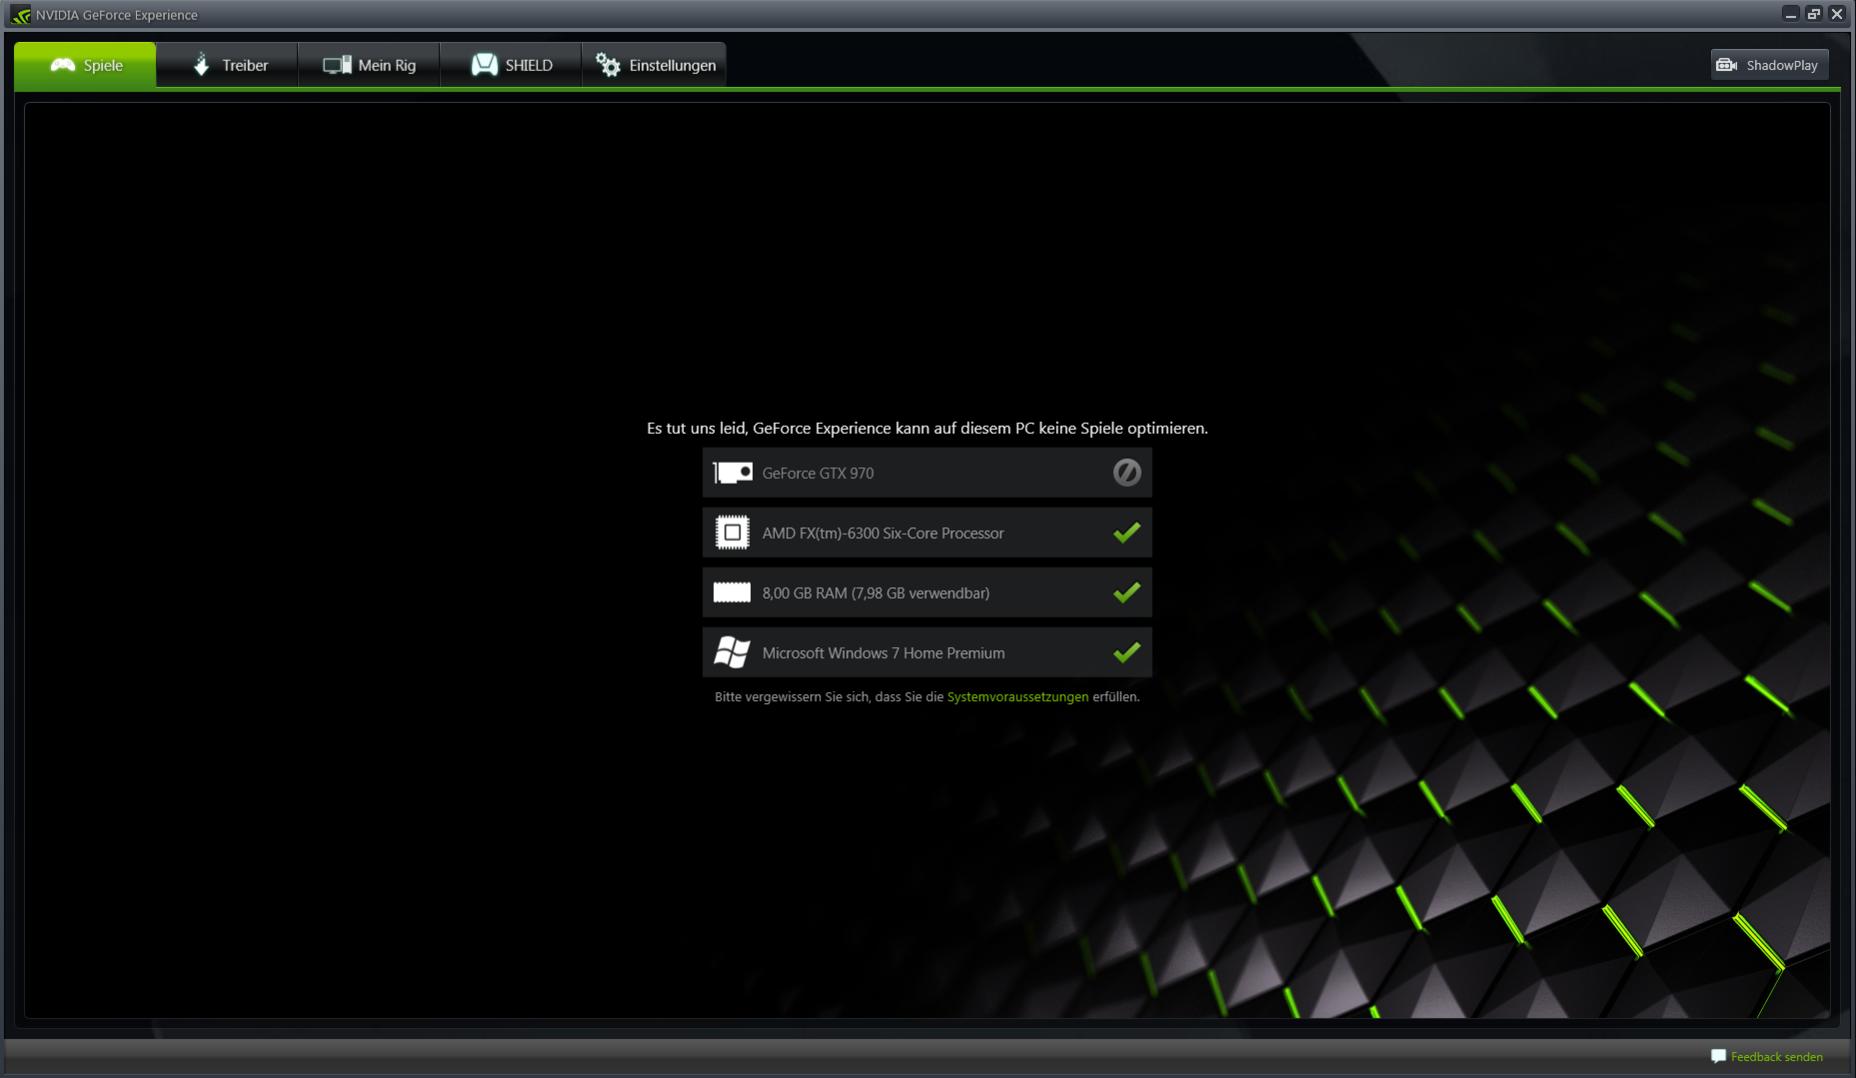Click the green checkmark on AMD processor row
This screenshot has height=1078, width=1856.
pyautogui.click(x=1127, y=533)
